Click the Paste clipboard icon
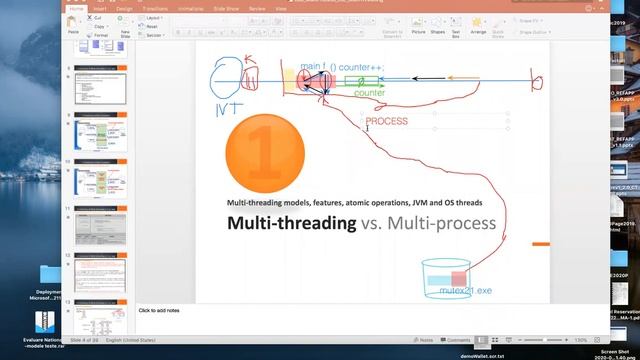The width and height of the screenshot is (640, 360). click(x=72, y=22)
